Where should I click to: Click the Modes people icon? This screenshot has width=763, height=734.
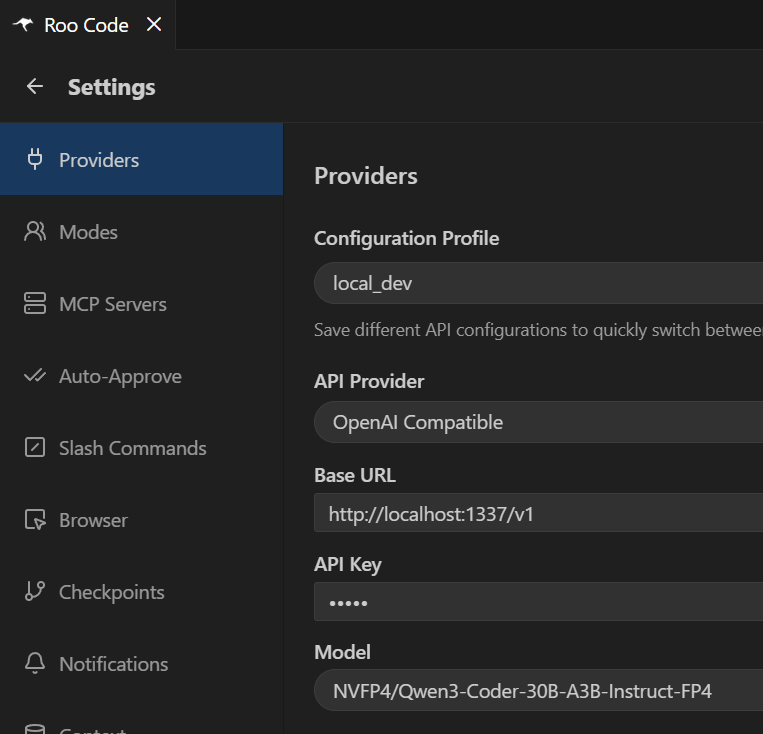[35, 232]
